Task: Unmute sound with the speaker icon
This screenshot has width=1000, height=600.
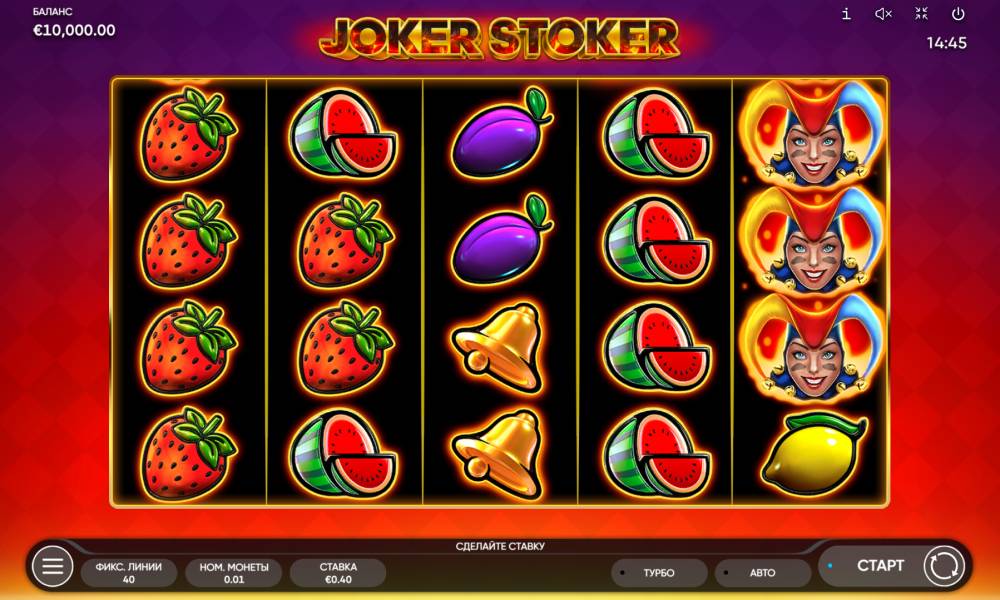Action: [x=883, y=13]
